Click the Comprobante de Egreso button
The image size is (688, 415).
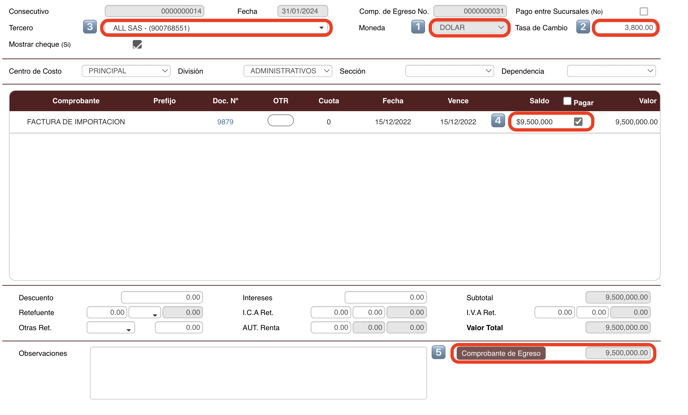point(501,353)
